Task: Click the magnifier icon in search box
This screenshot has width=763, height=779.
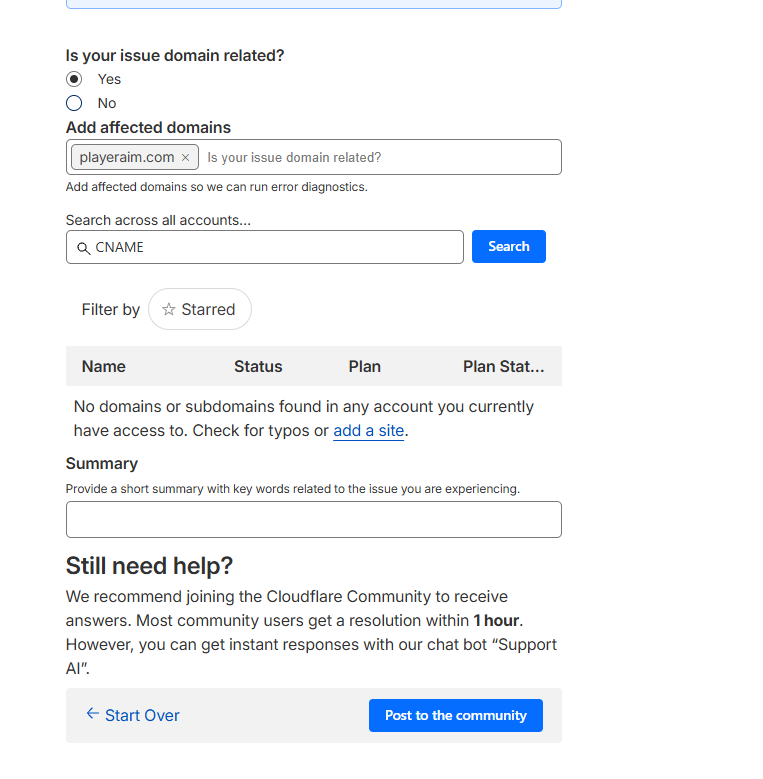Action: point(83,248)
